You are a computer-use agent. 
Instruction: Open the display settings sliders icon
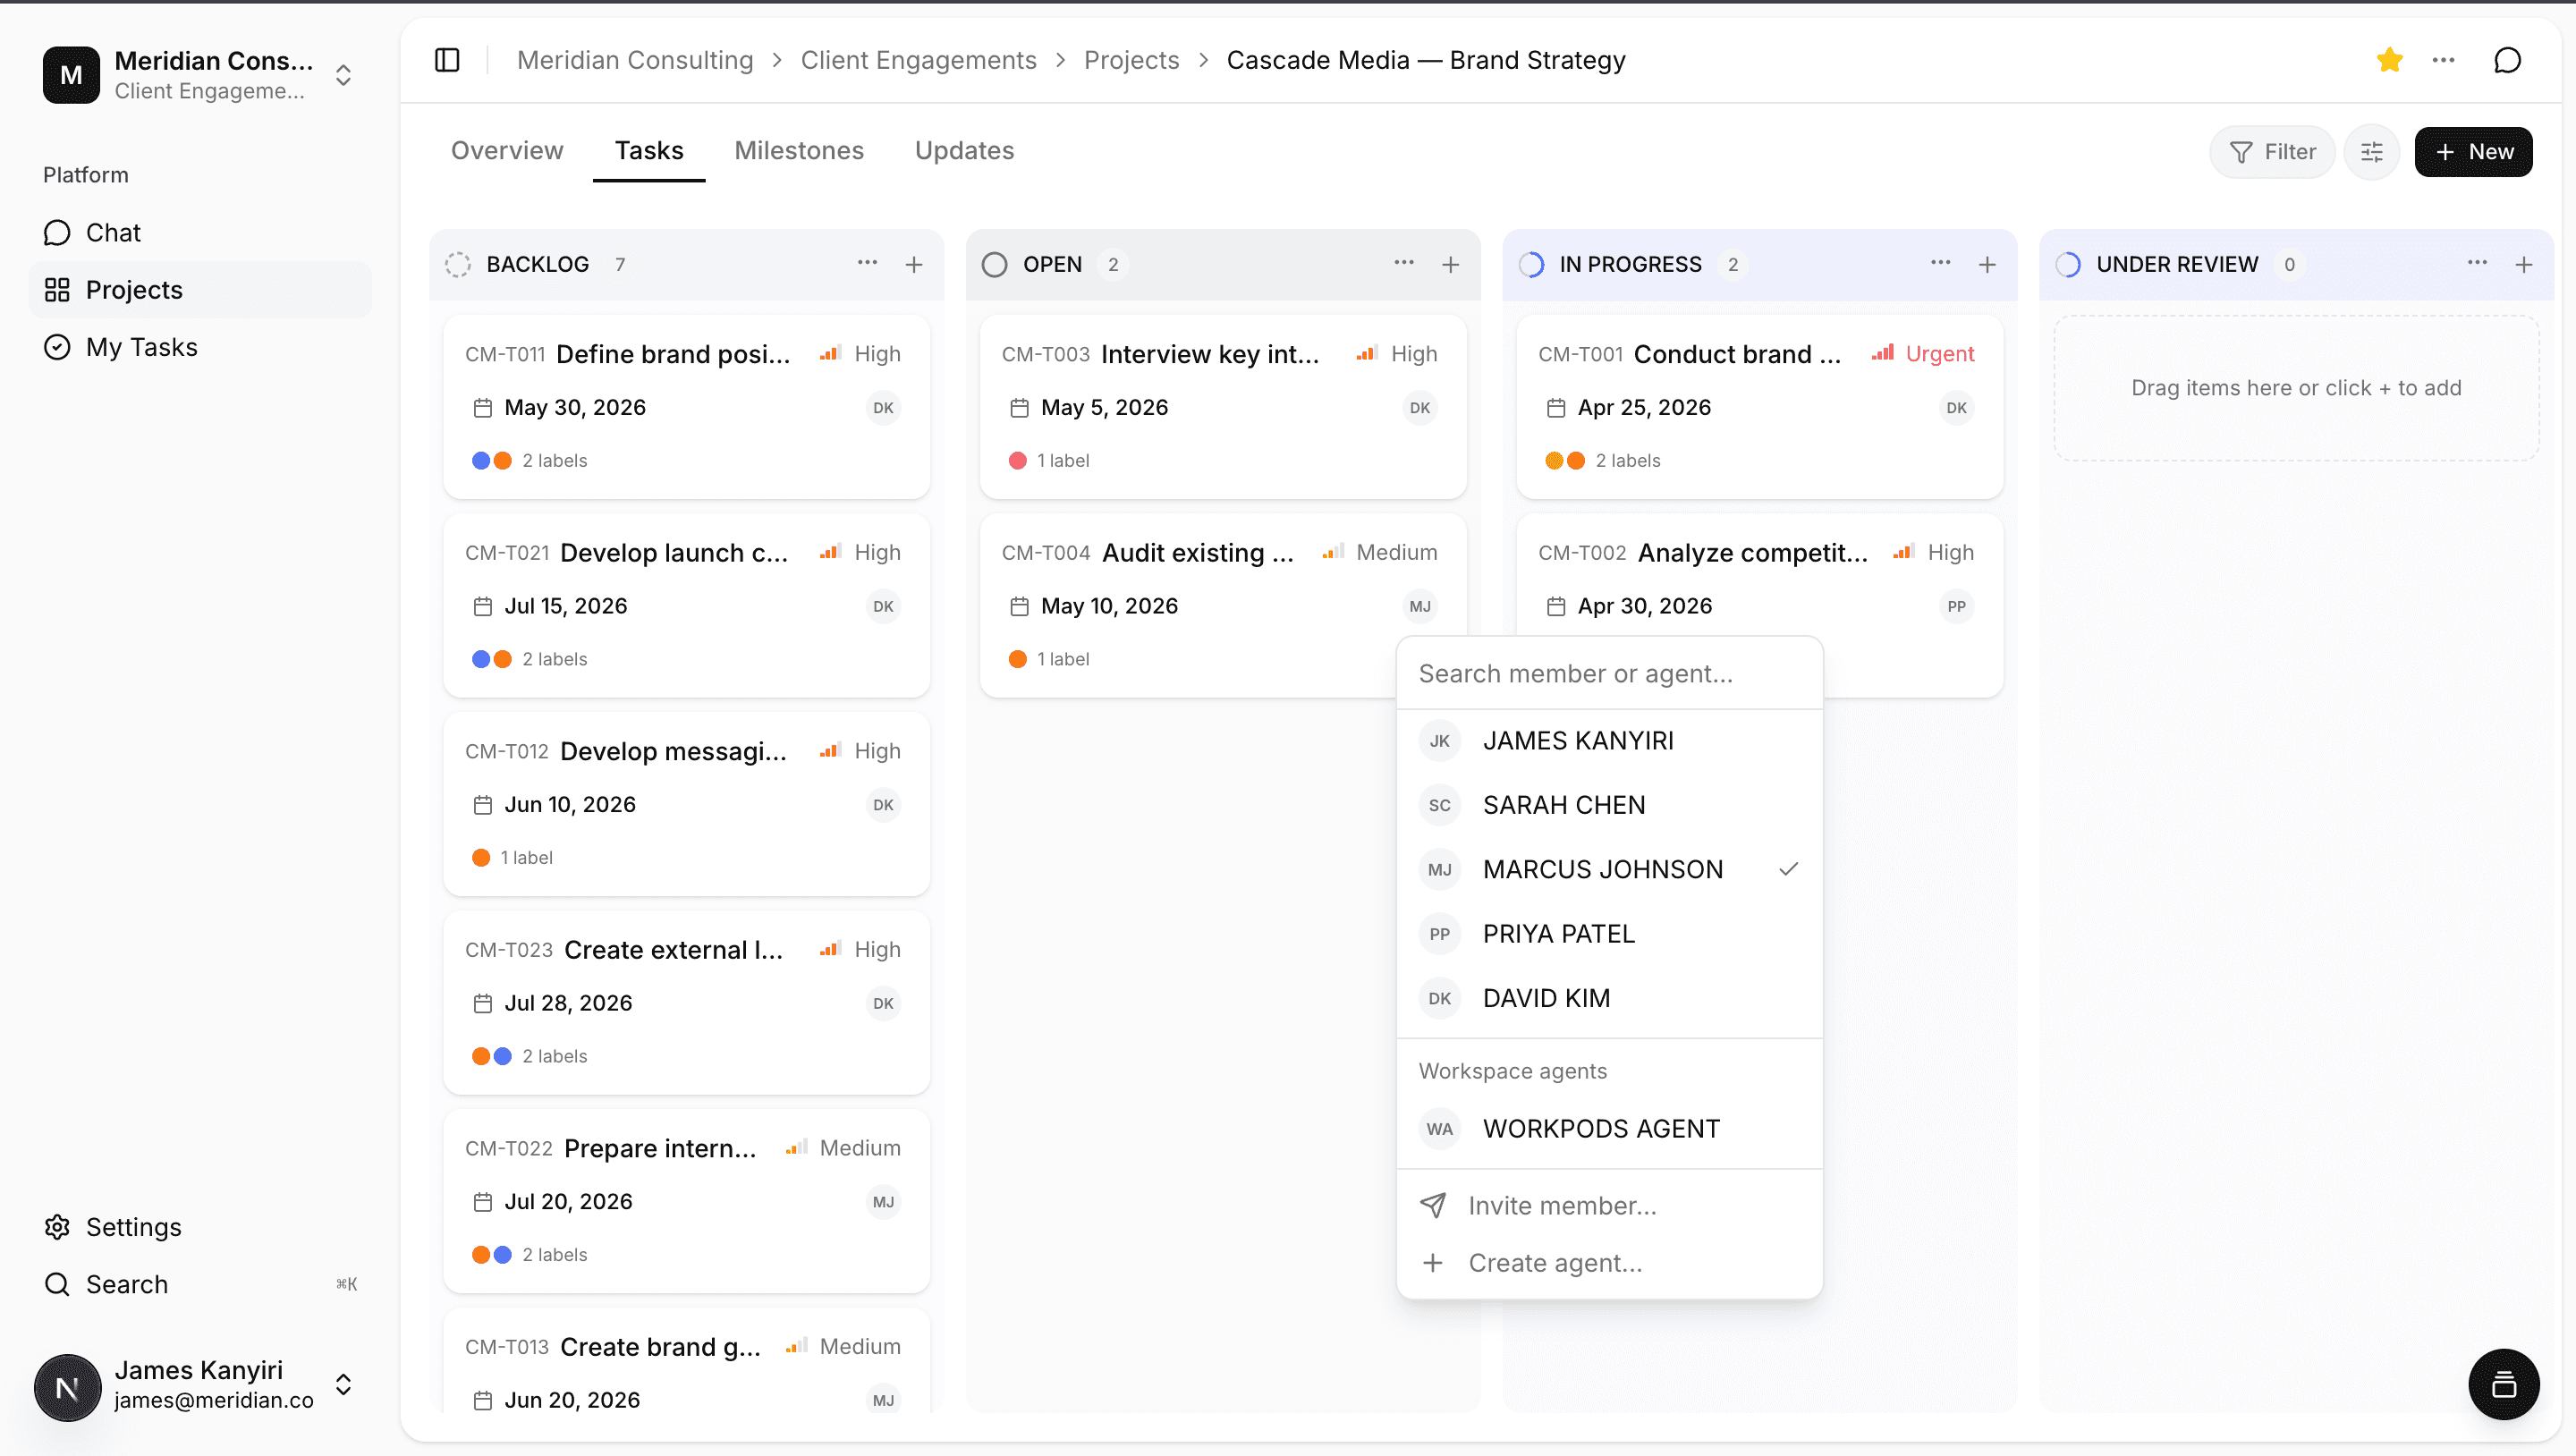click(x=2371, y=152)
